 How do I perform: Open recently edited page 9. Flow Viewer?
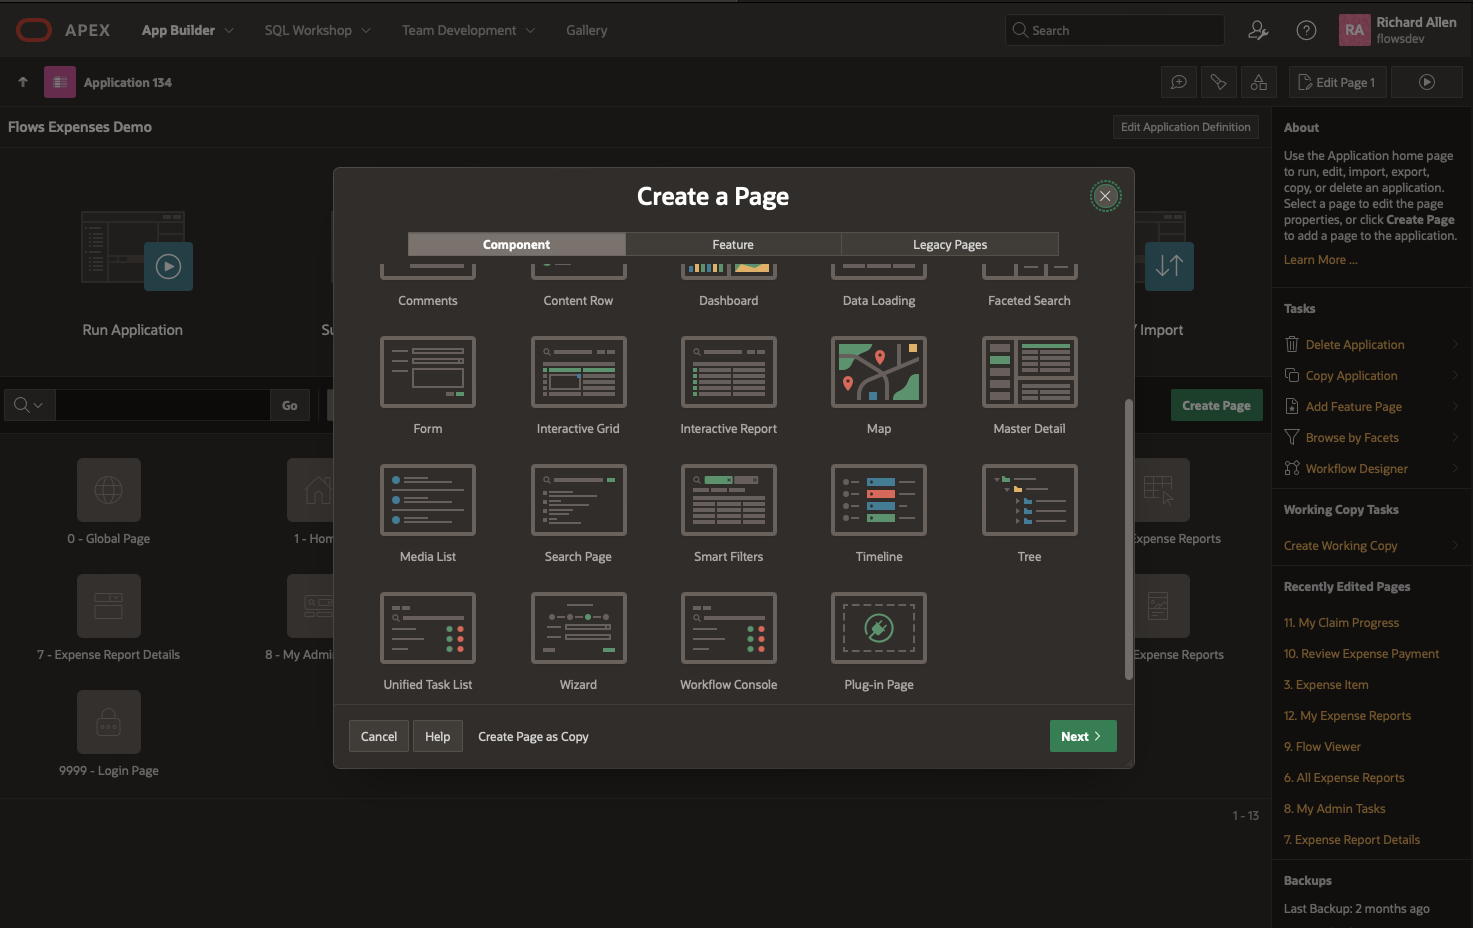click(x=1322, y=746)
